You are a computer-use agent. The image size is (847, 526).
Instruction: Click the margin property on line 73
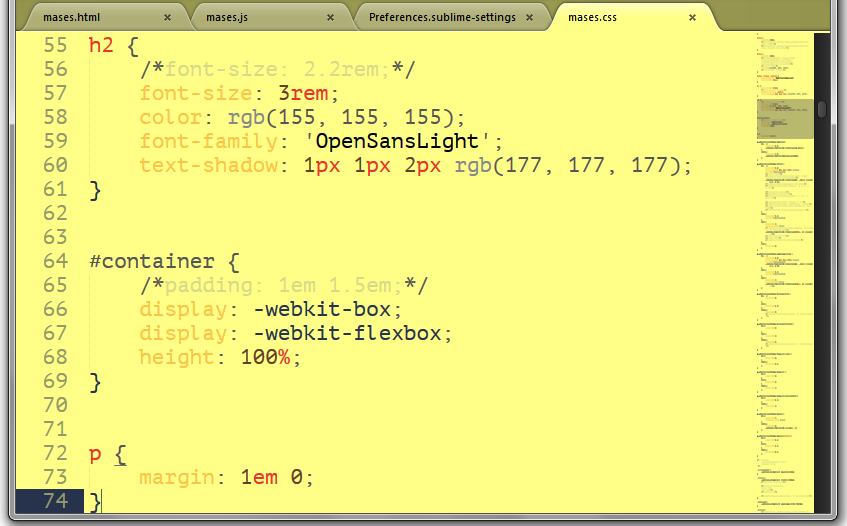point(177,477)
